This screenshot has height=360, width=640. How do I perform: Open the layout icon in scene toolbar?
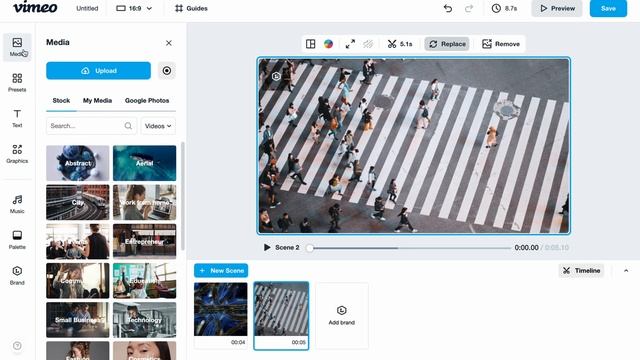click(311, 44)
